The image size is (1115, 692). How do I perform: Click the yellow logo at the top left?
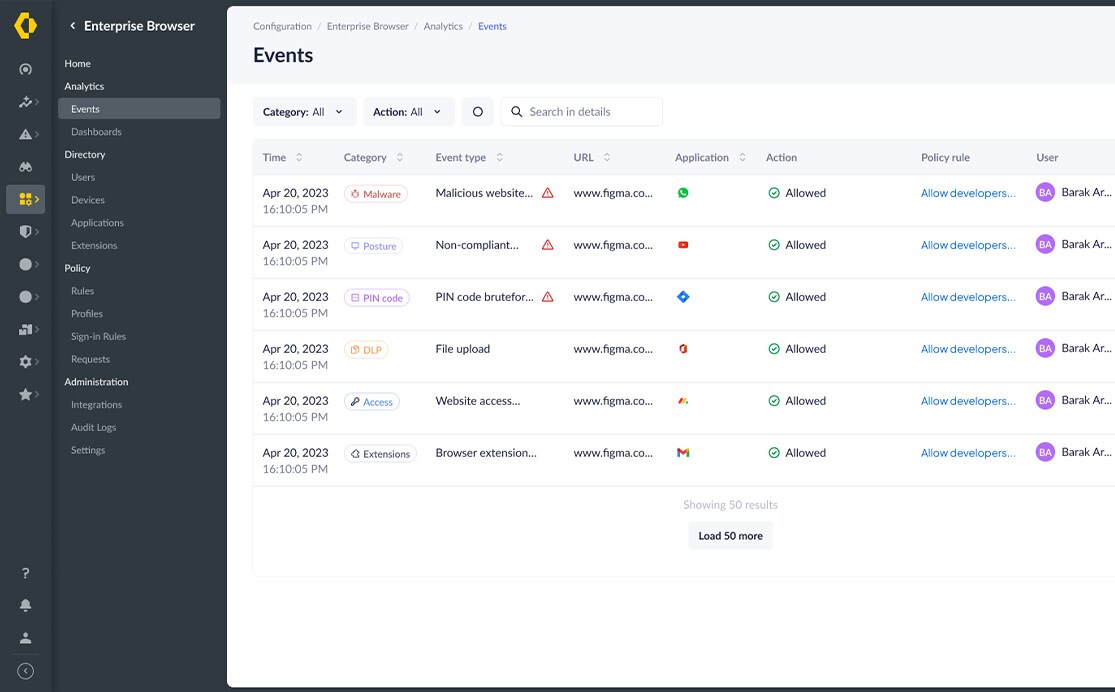[x=25, y=25]
